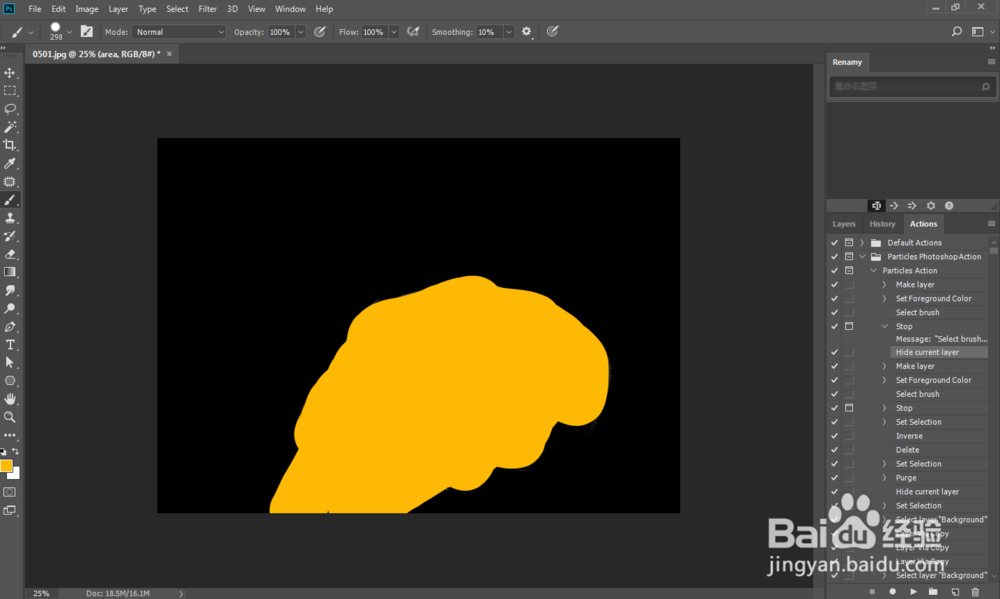Toggle checkmark for Delete step
The height and width of the screenshot is (599, 1000).
coord(834,450)
